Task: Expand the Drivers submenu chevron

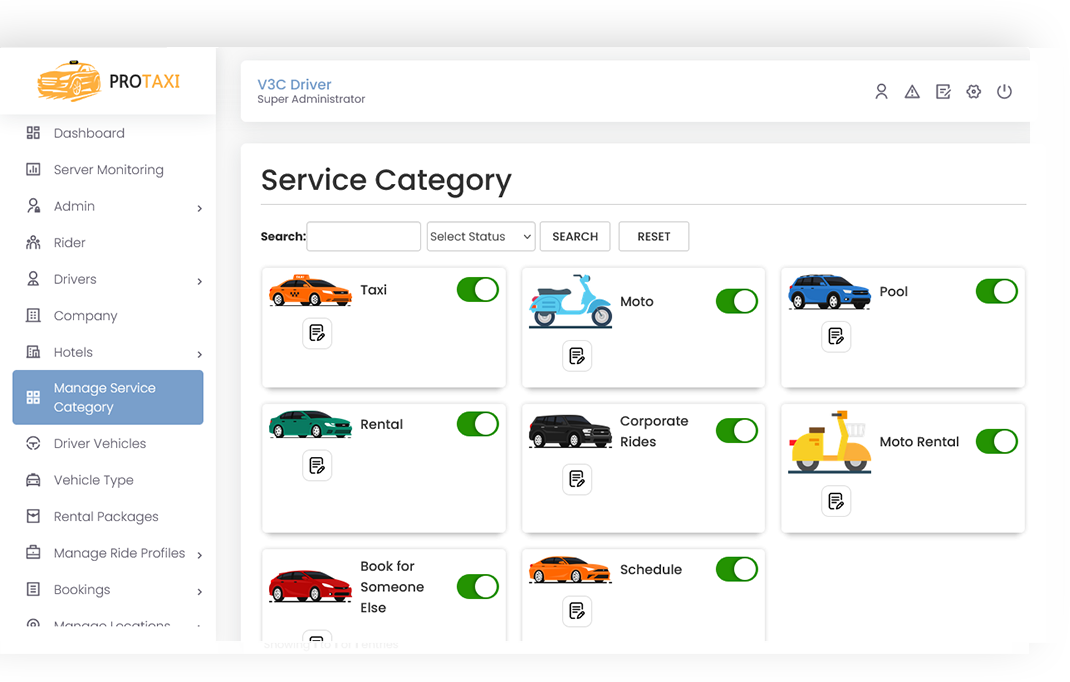Action: click(x=199, y=281)
